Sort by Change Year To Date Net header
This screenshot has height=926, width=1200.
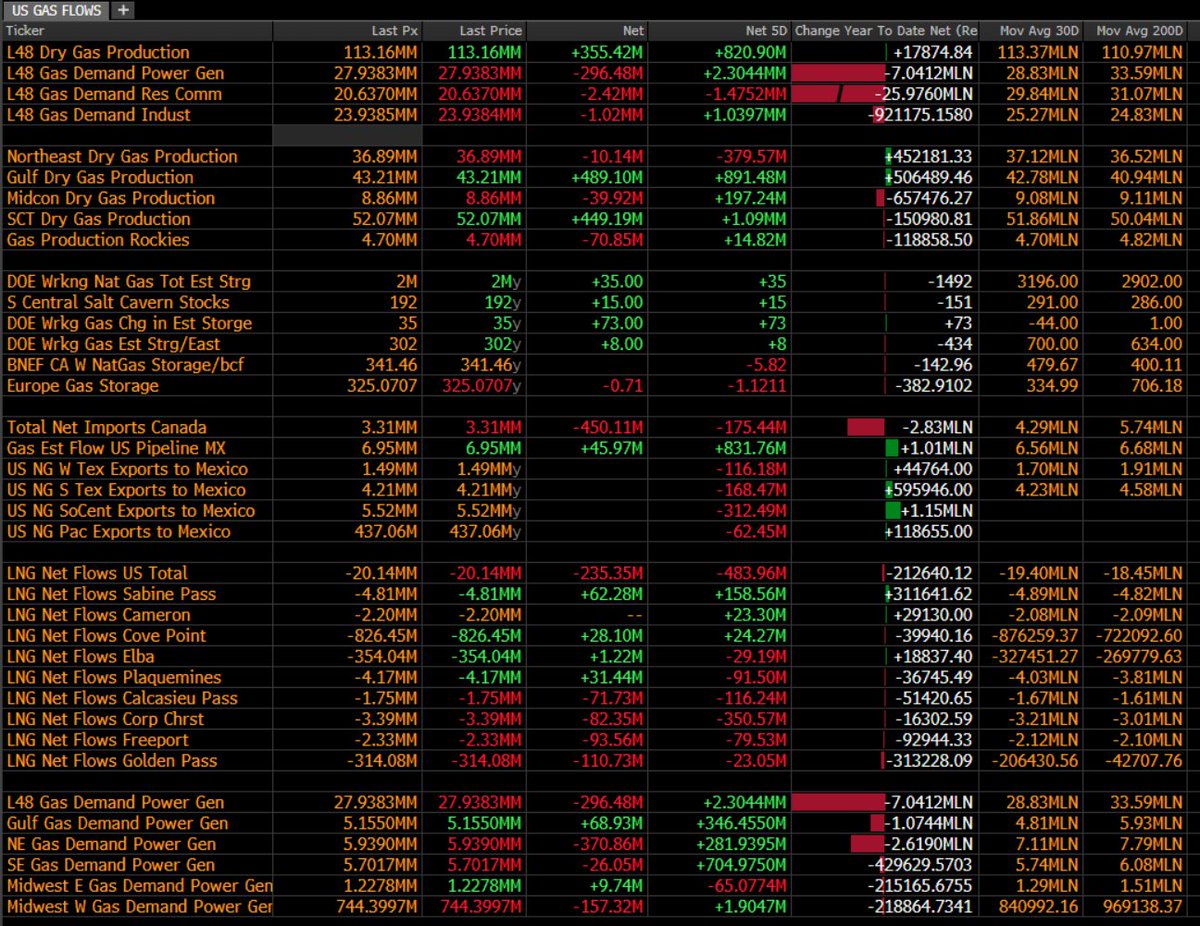[x=885, y=31]
